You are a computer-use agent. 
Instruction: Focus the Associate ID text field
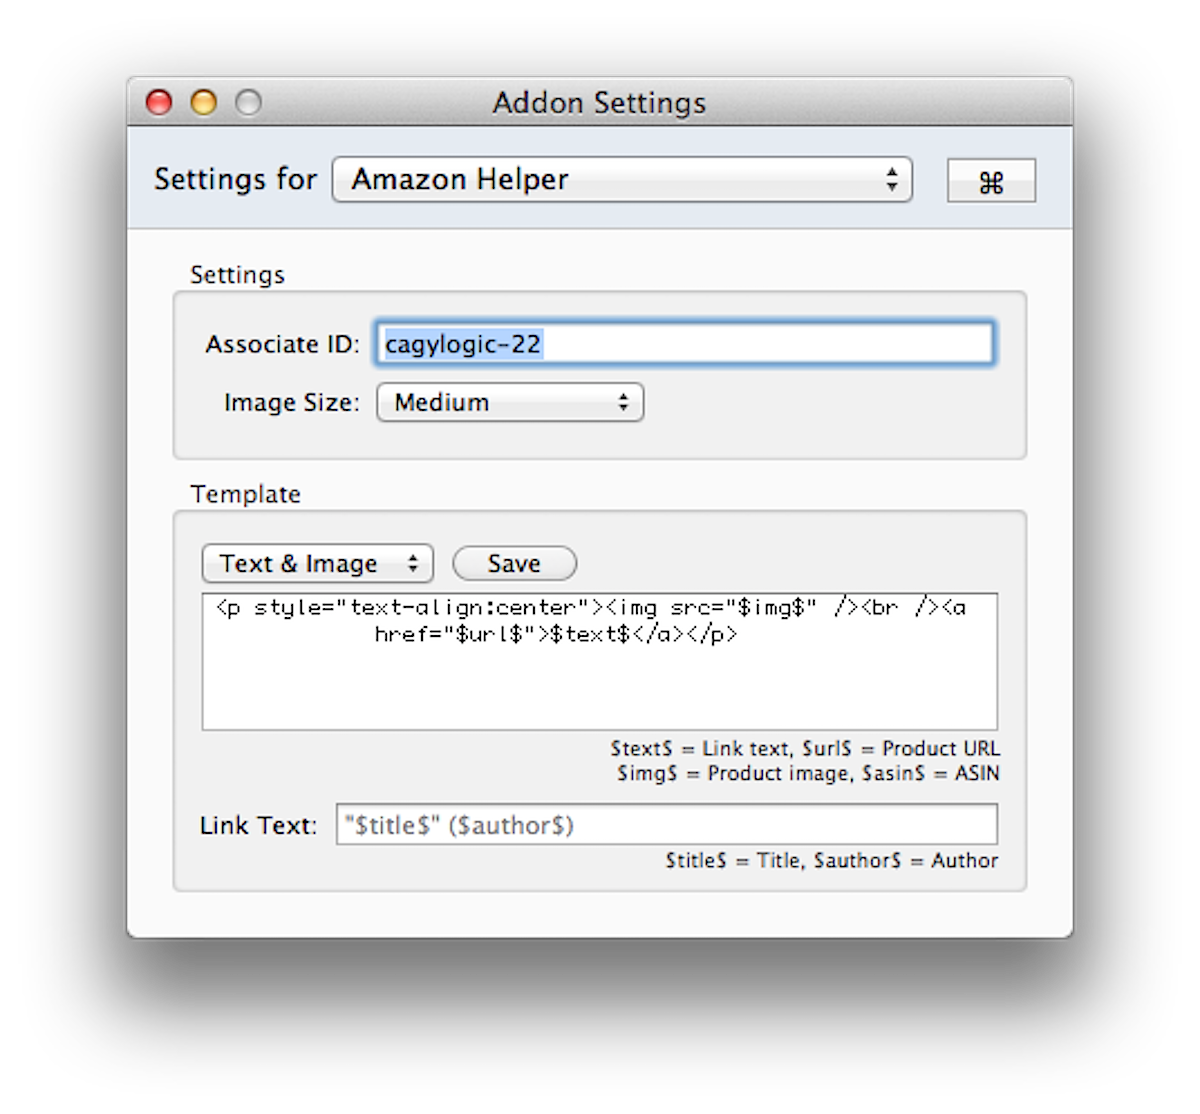click(x=684, y=344)
